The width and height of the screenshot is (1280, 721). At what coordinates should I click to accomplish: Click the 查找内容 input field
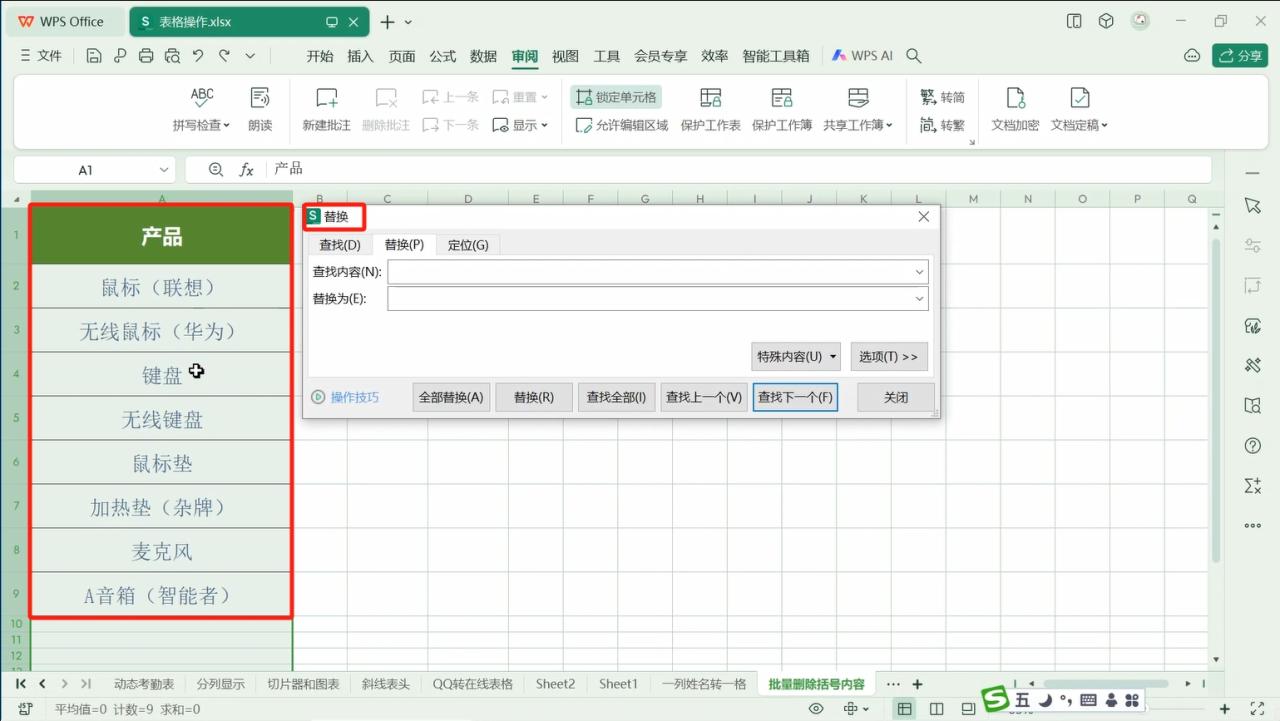[x=658, y=272]
